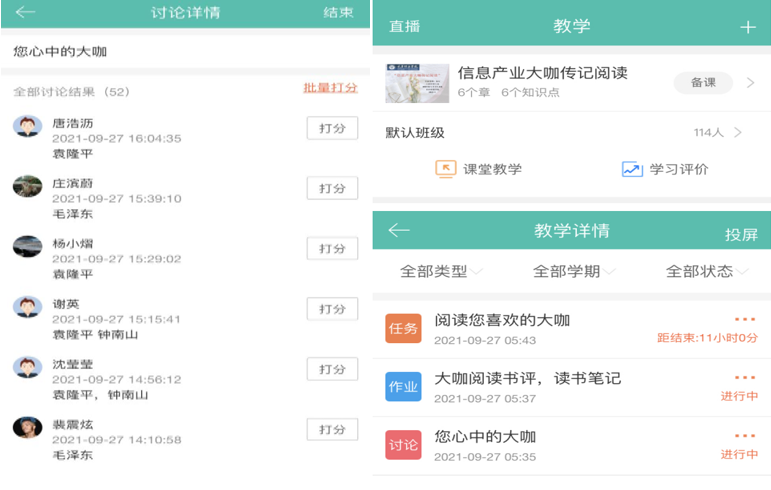Open 学习评价 chart icon entry
The width and height of the screenshot is (771, 490).
[631, 169]
